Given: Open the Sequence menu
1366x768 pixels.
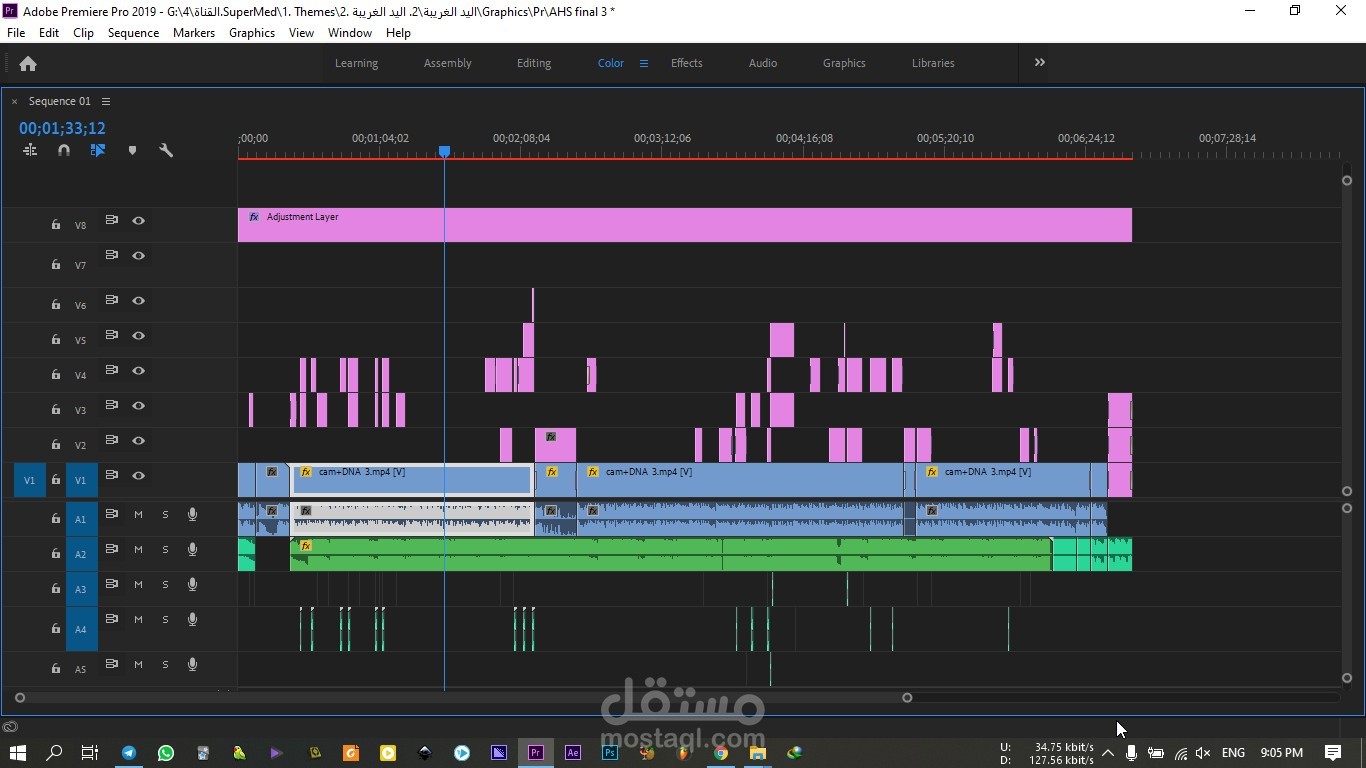Looking at the screenshot, I should [133, 33].
